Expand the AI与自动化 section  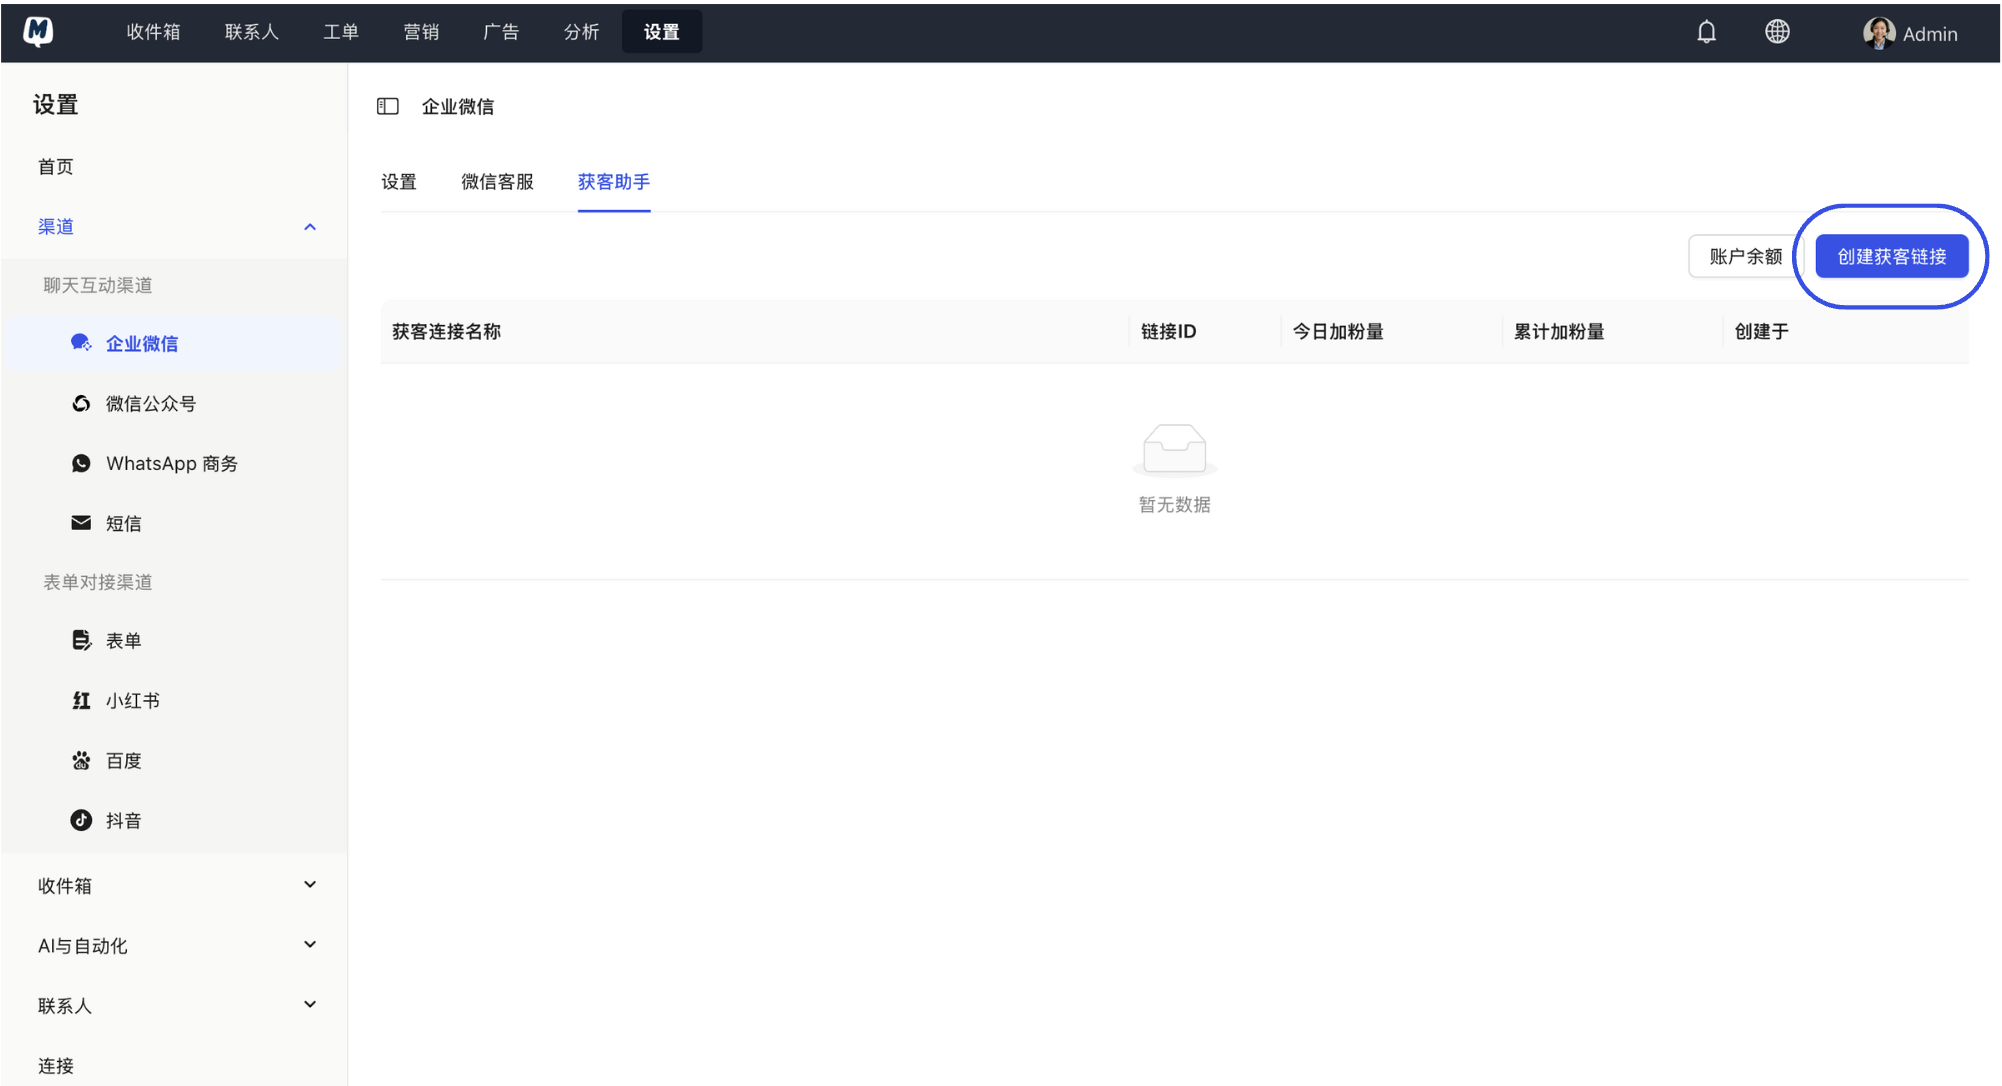(x=310, y=944)
